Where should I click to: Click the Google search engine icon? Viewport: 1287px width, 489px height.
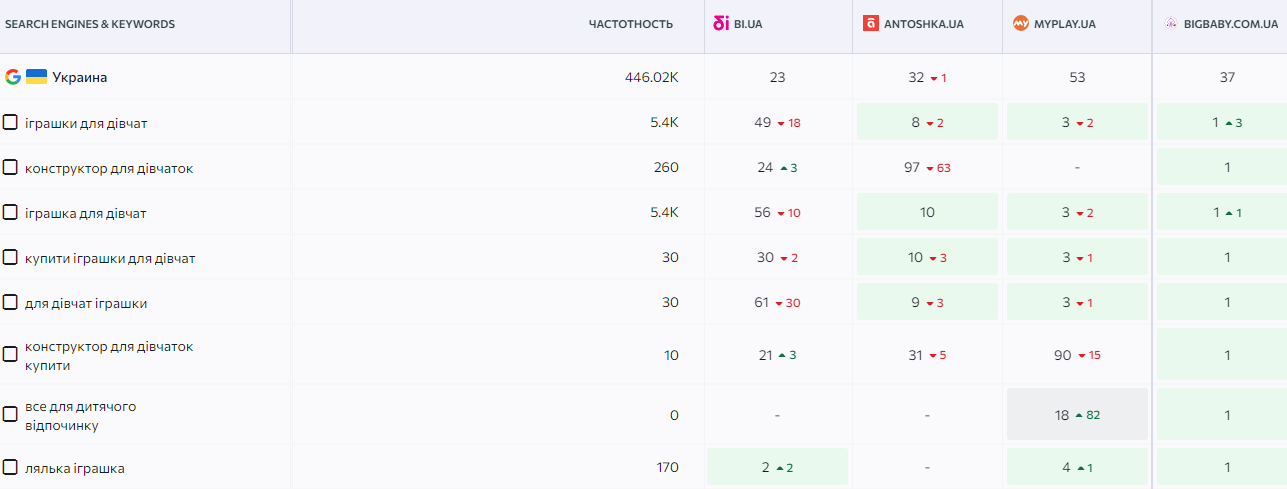coord(13,77)
